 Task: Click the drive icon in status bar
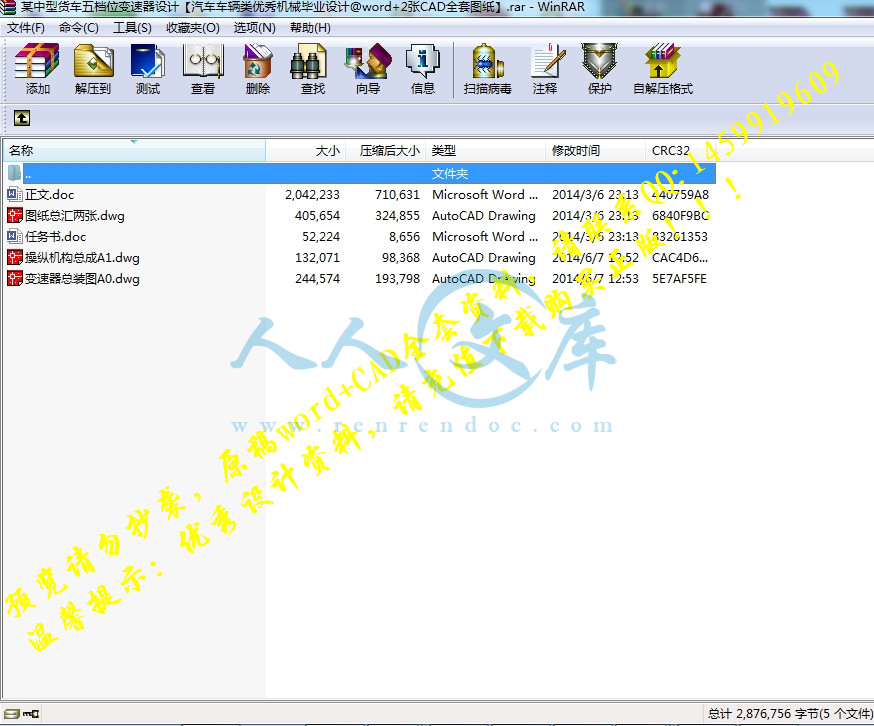[11, 713]
